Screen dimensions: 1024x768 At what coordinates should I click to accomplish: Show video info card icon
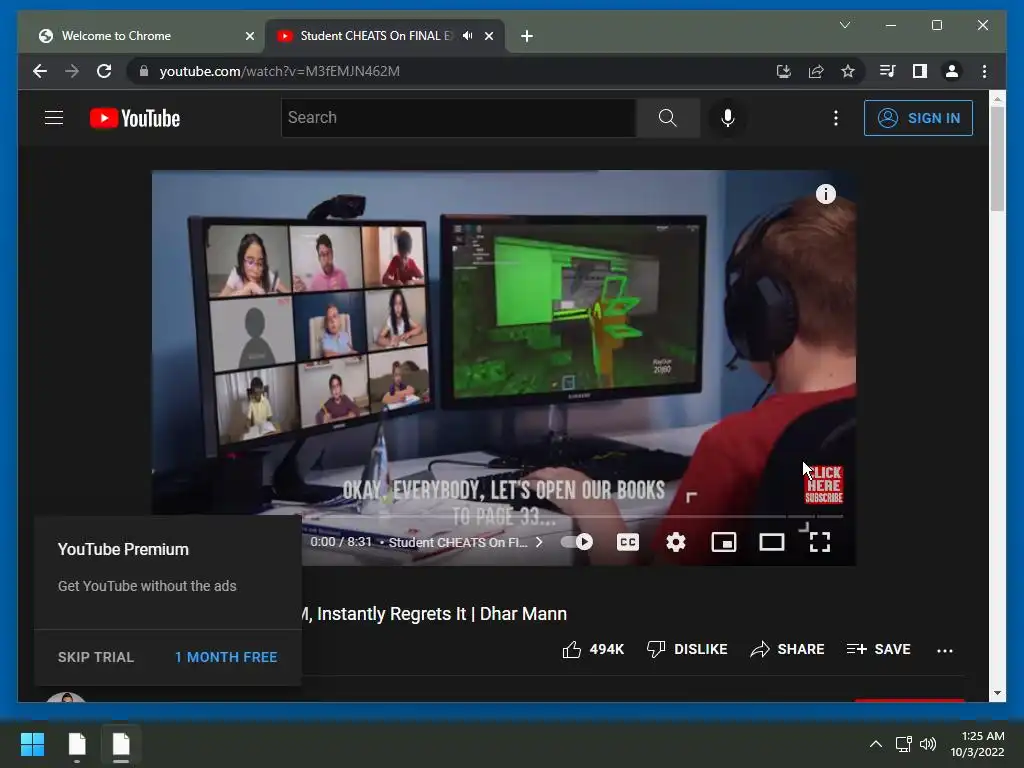pyautogui.click(x=825, y=194)
